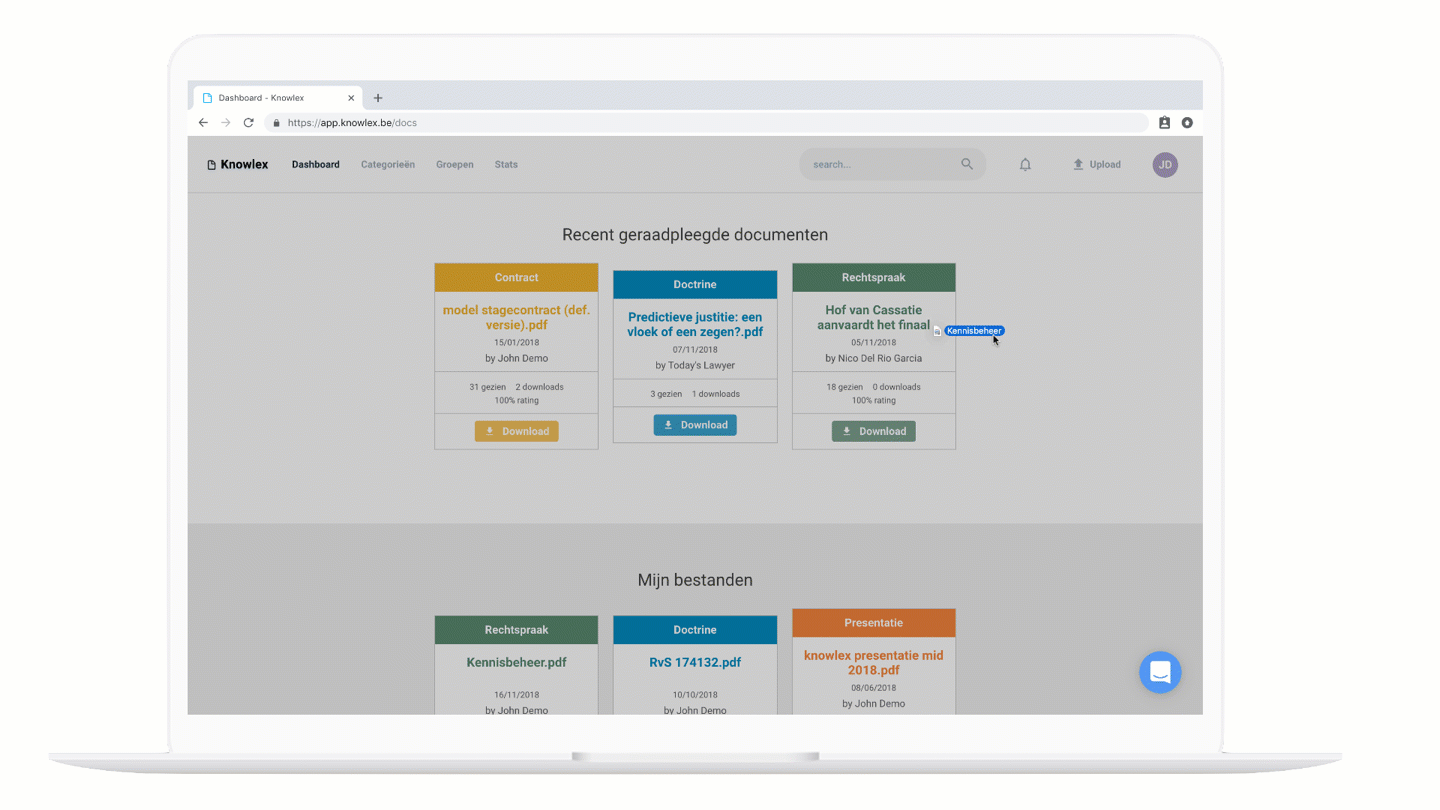This screenshot has width=1440, height=810.
Task: Click the orange Presentatie category header
Action: pyautogui.click(x=874, y=622)
